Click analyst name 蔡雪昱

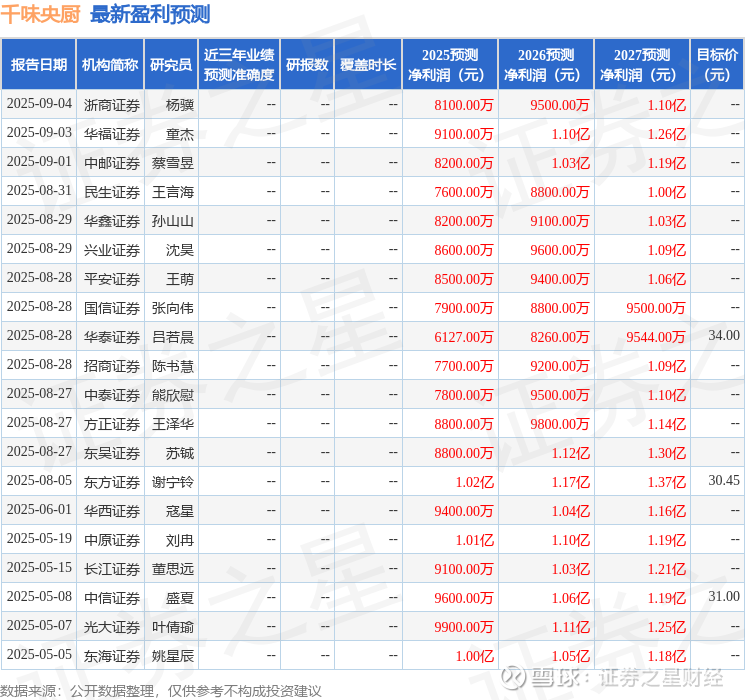pyautogui.click(x=172, y=163)
